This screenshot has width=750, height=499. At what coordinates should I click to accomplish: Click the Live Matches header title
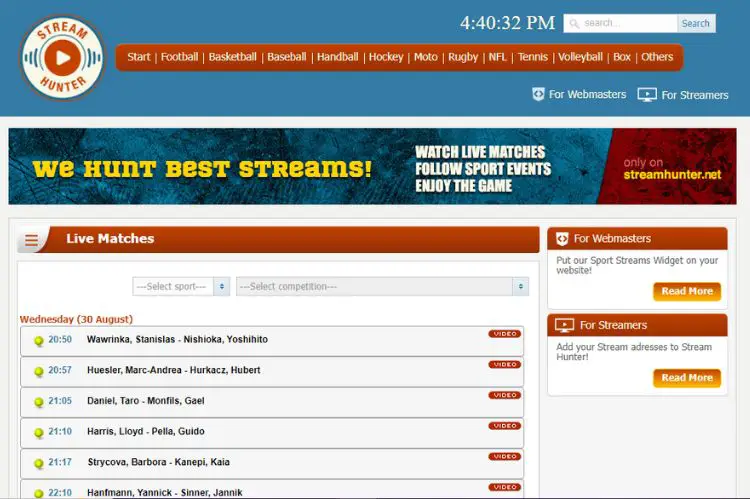click(x=110, y=239)
